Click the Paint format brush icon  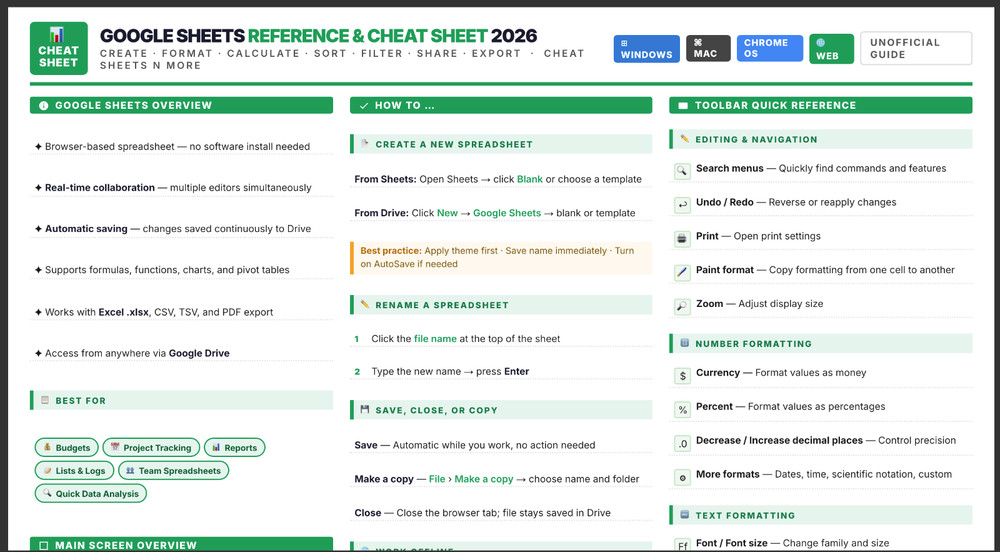pyautogui.click(x=682, y=272)
